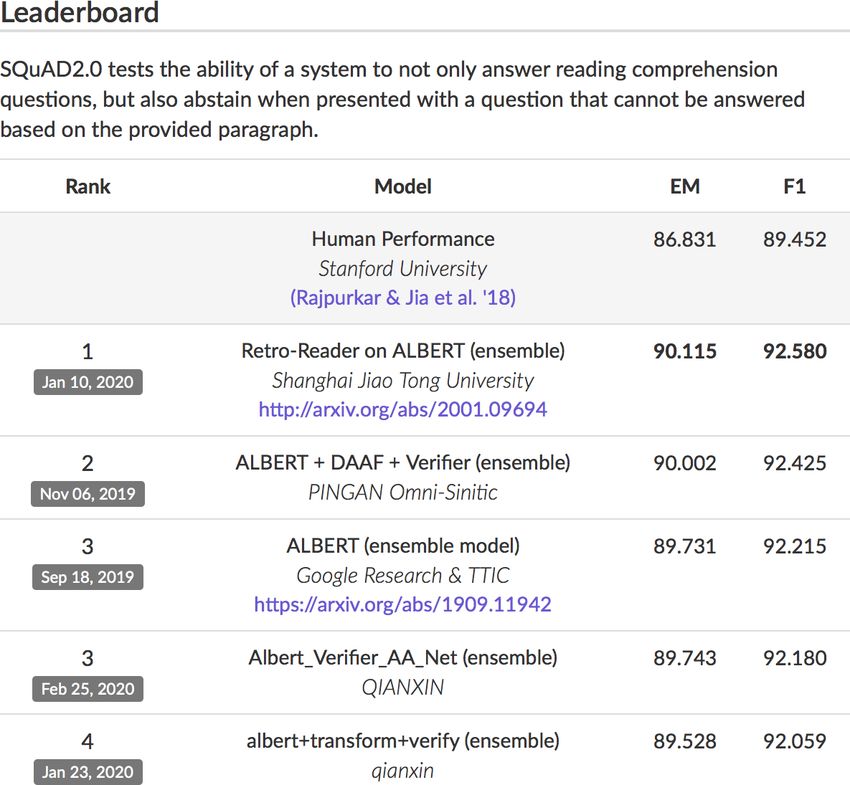Select Albert_Verifier_AA_Net (ensemble) entry

point(403,658)
